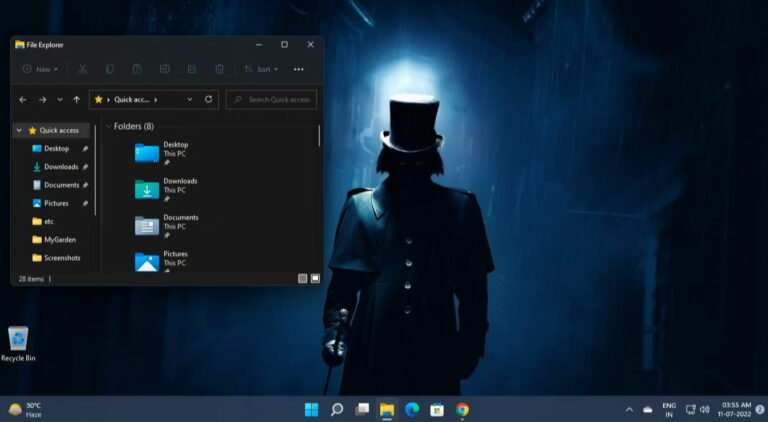Open taskbar Search magnifier
The width and height of the screenshot is (768, 422).
pyautogui.click(x=337, y=409)
